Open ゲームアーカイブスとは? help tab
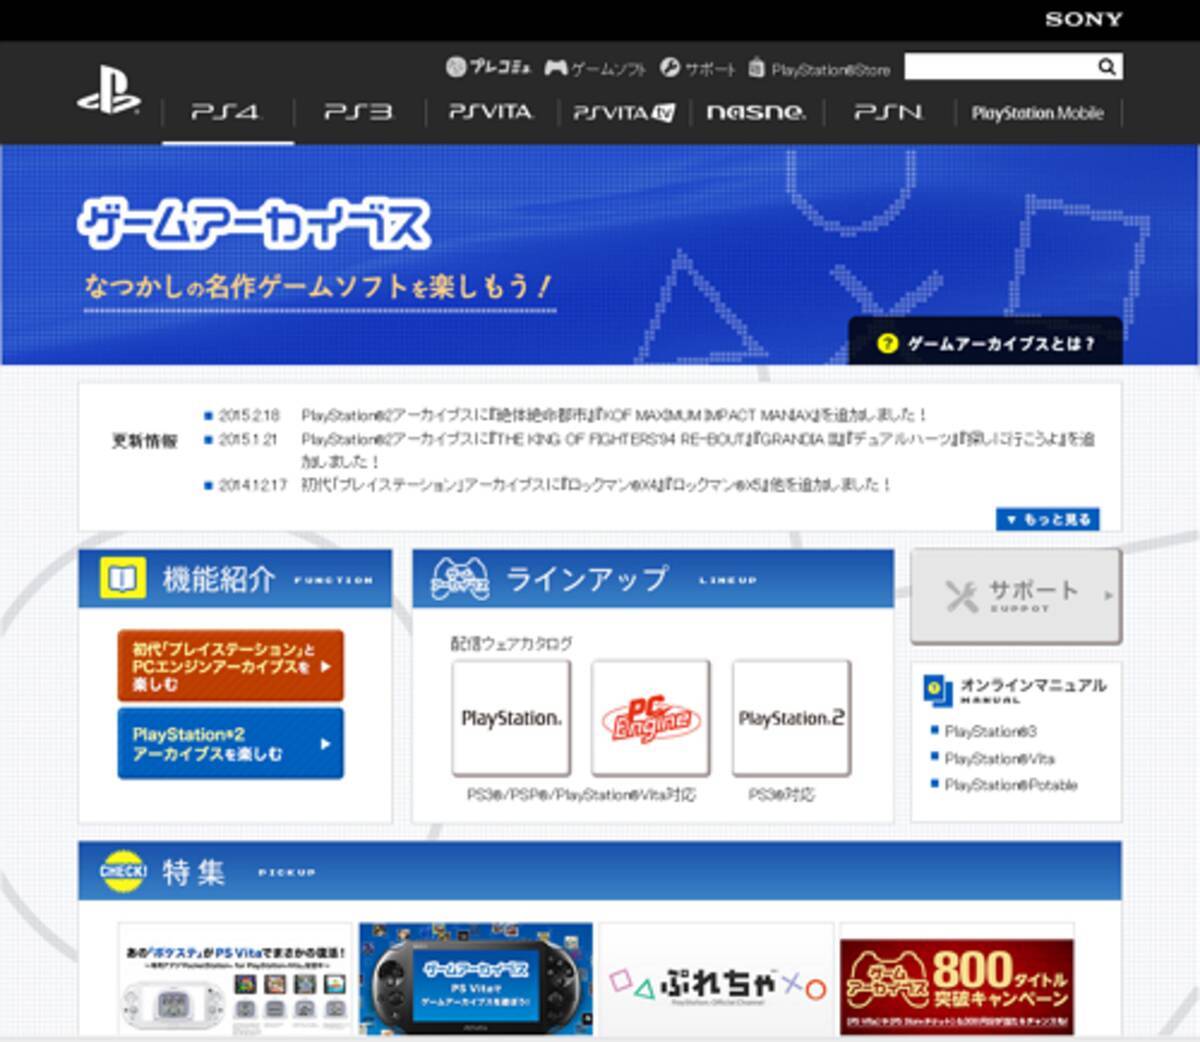The height and width of the screenshot is (1042, 1200). (986, 344)
